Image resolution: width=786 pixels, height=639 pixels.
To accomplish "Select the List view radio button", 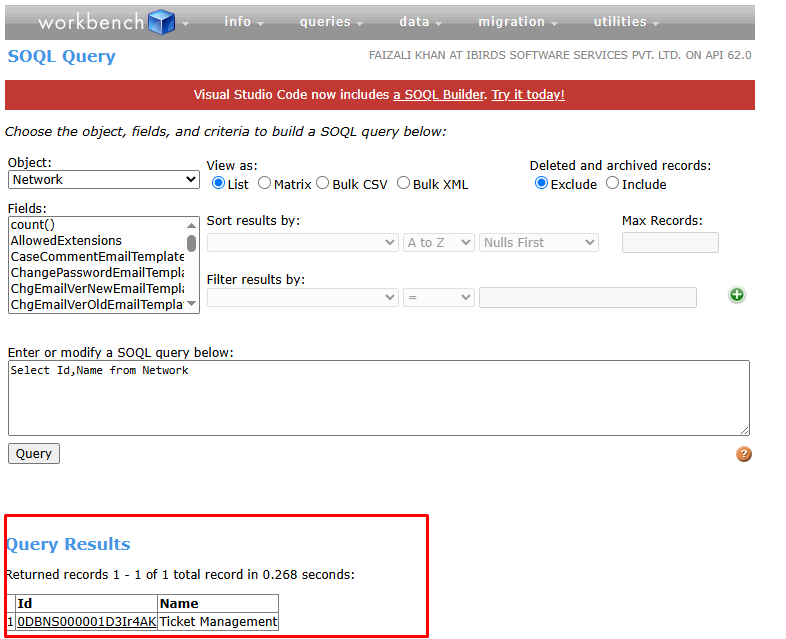I will click(x=219, y=184).
